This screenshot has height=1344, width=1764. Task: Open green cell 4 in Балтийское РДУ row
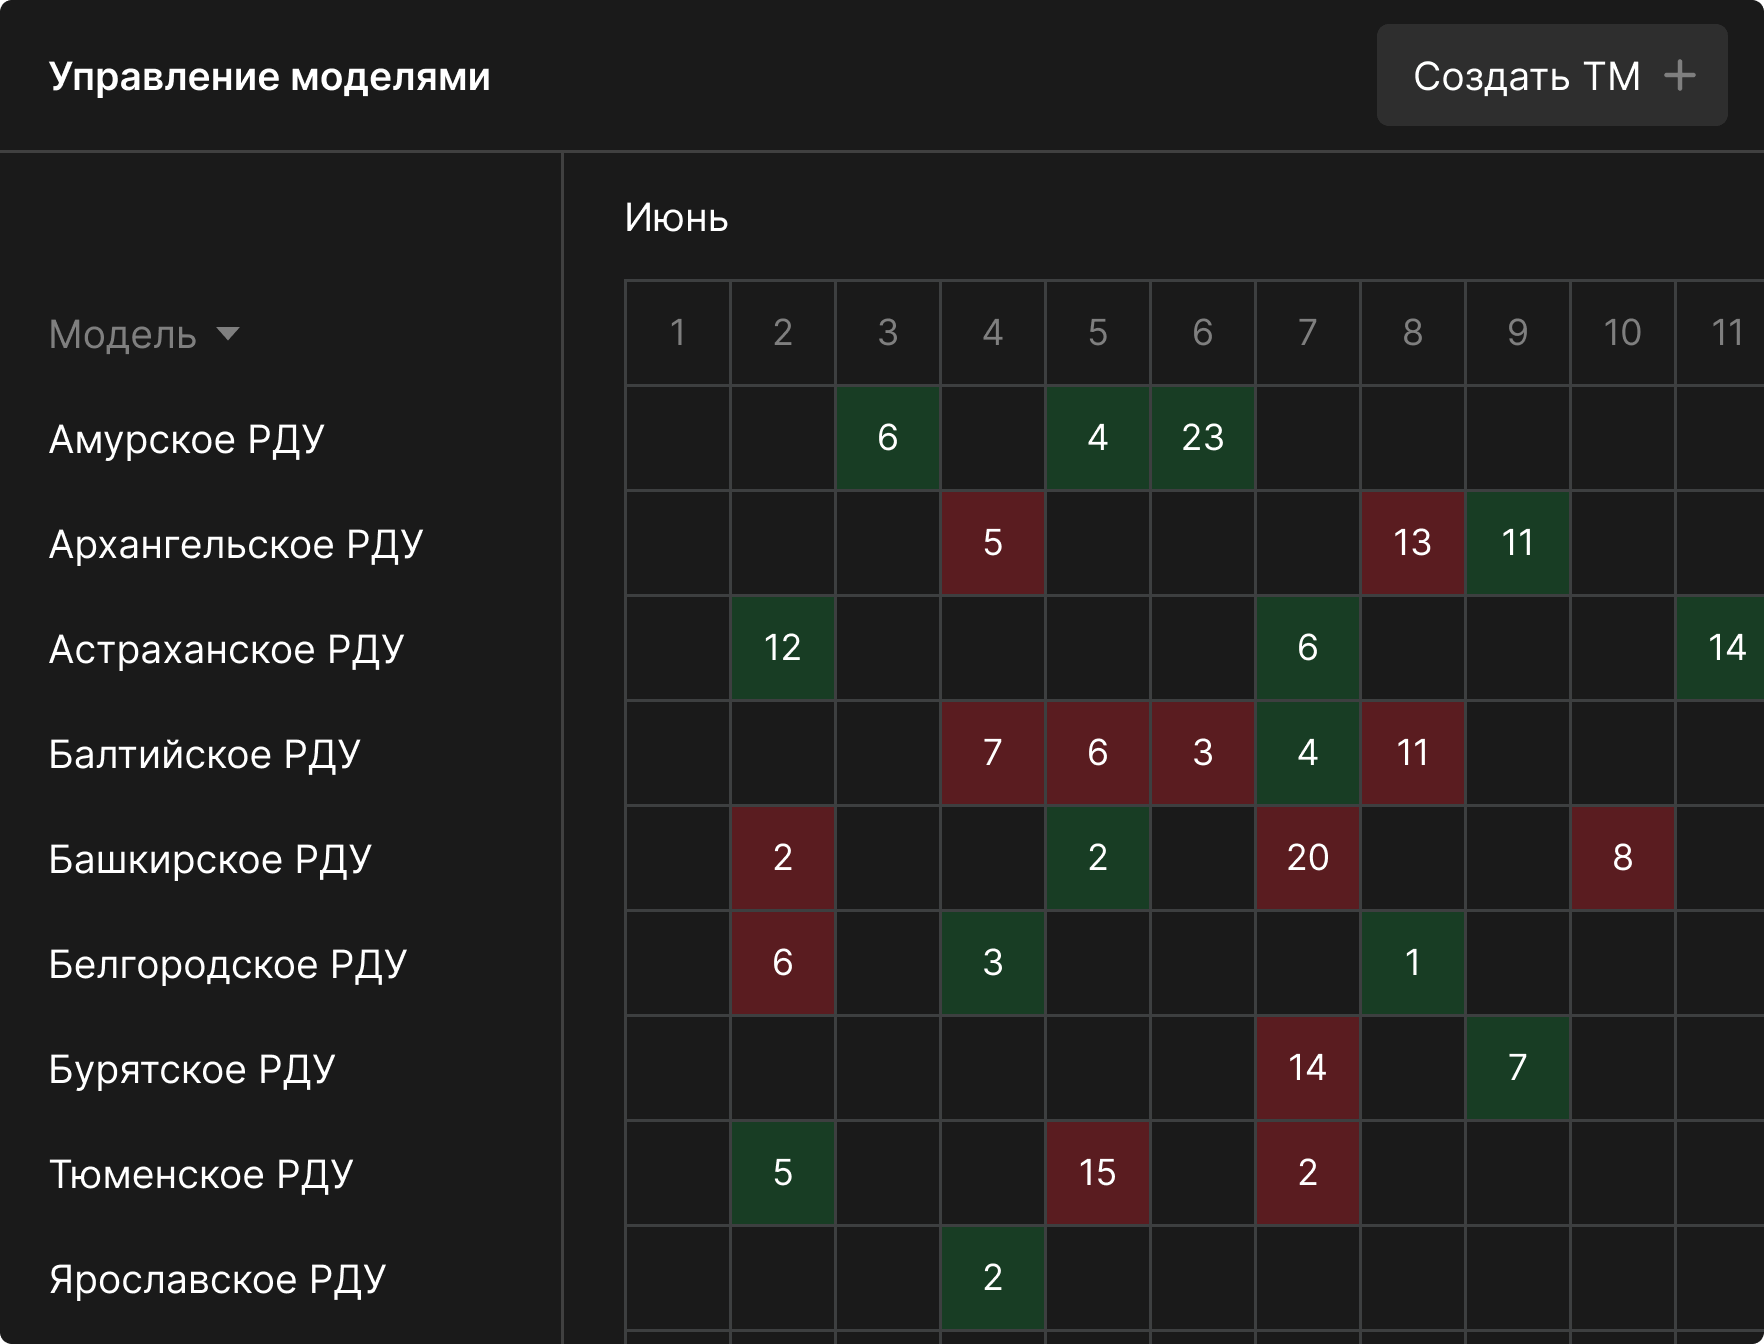pos(1308,753)
